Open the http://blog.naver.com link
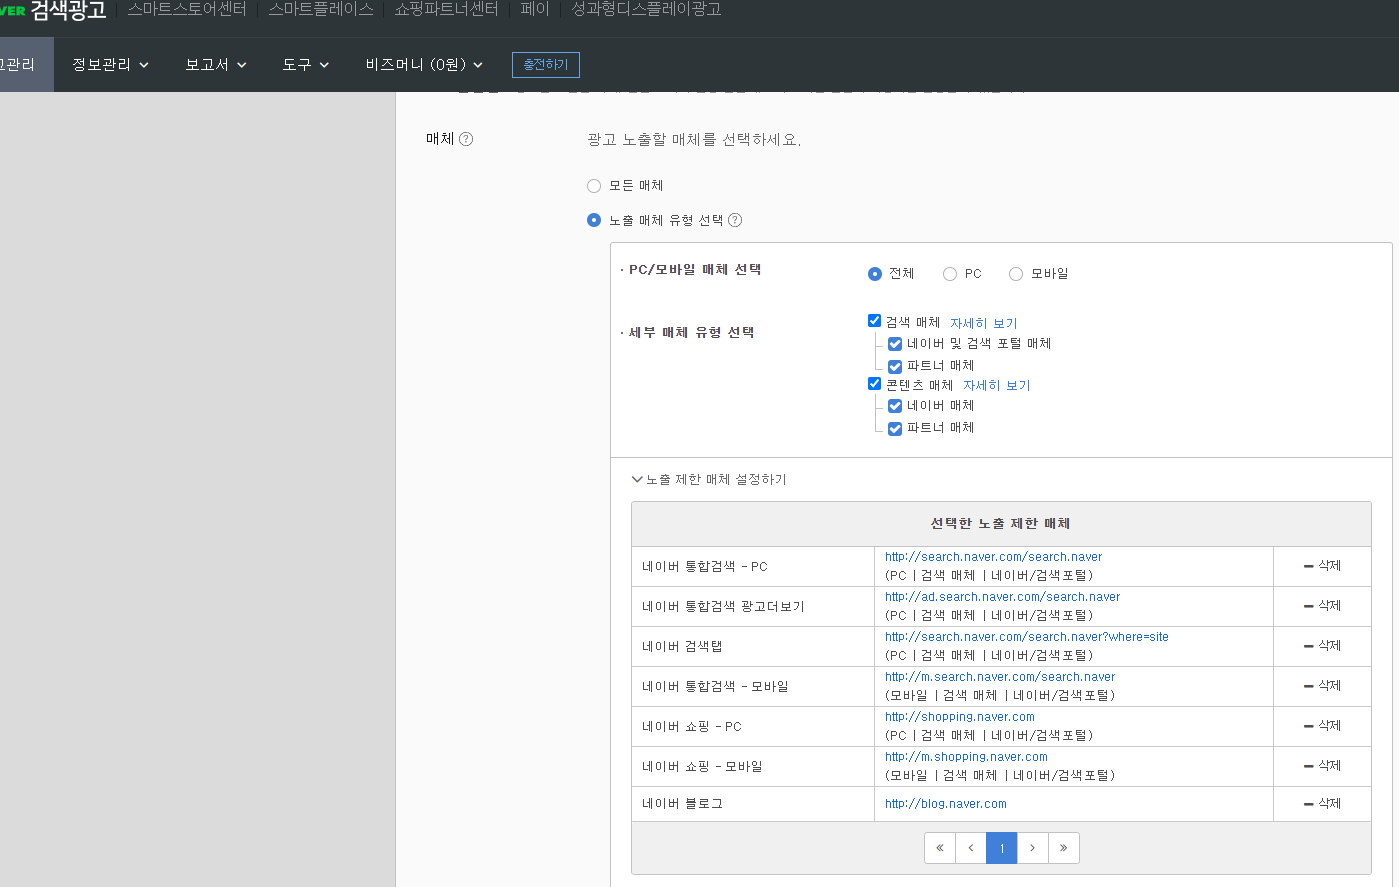This screenshot has height=887, width=1399. click(946, 804)
